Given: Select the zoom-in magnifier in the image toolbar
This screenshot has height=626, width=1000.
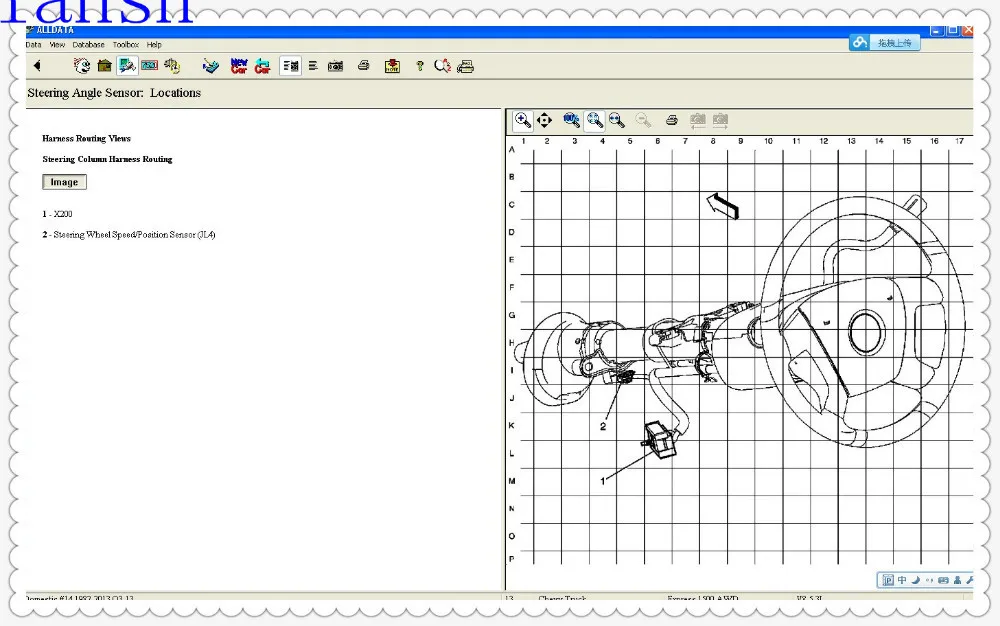Looking at the screenshot, I should click(523, 120).
